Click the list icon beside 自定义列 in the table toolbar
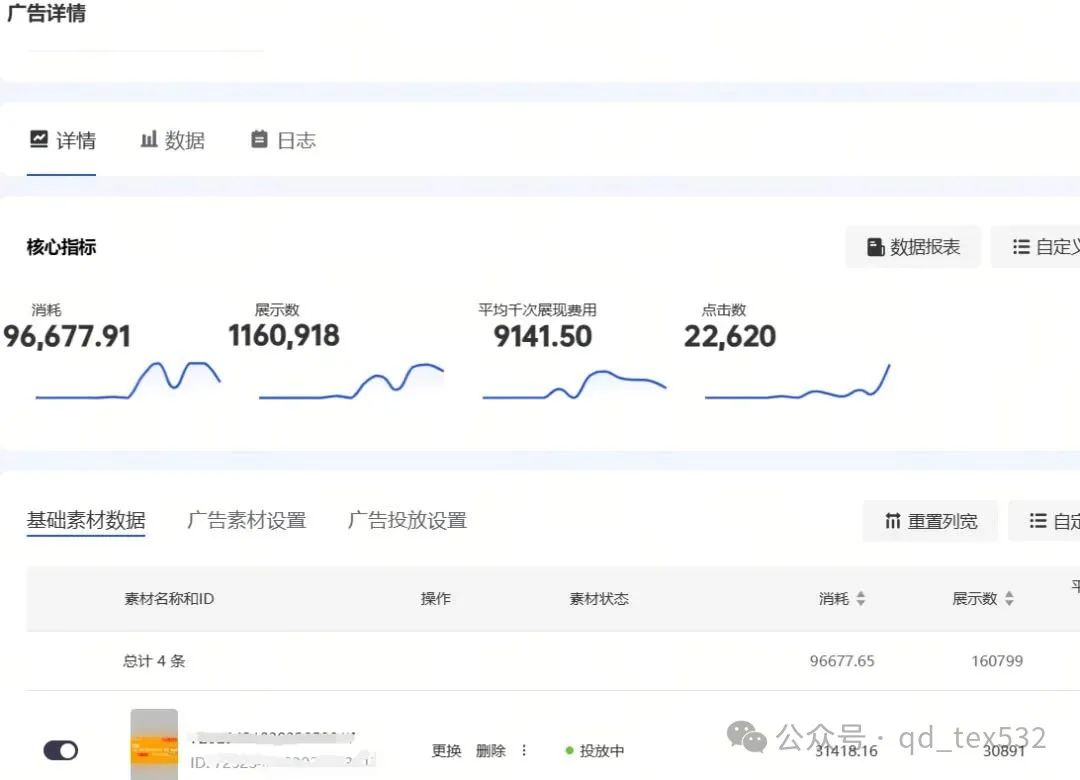The image size is (1080, 780). tap(1037, 521)
